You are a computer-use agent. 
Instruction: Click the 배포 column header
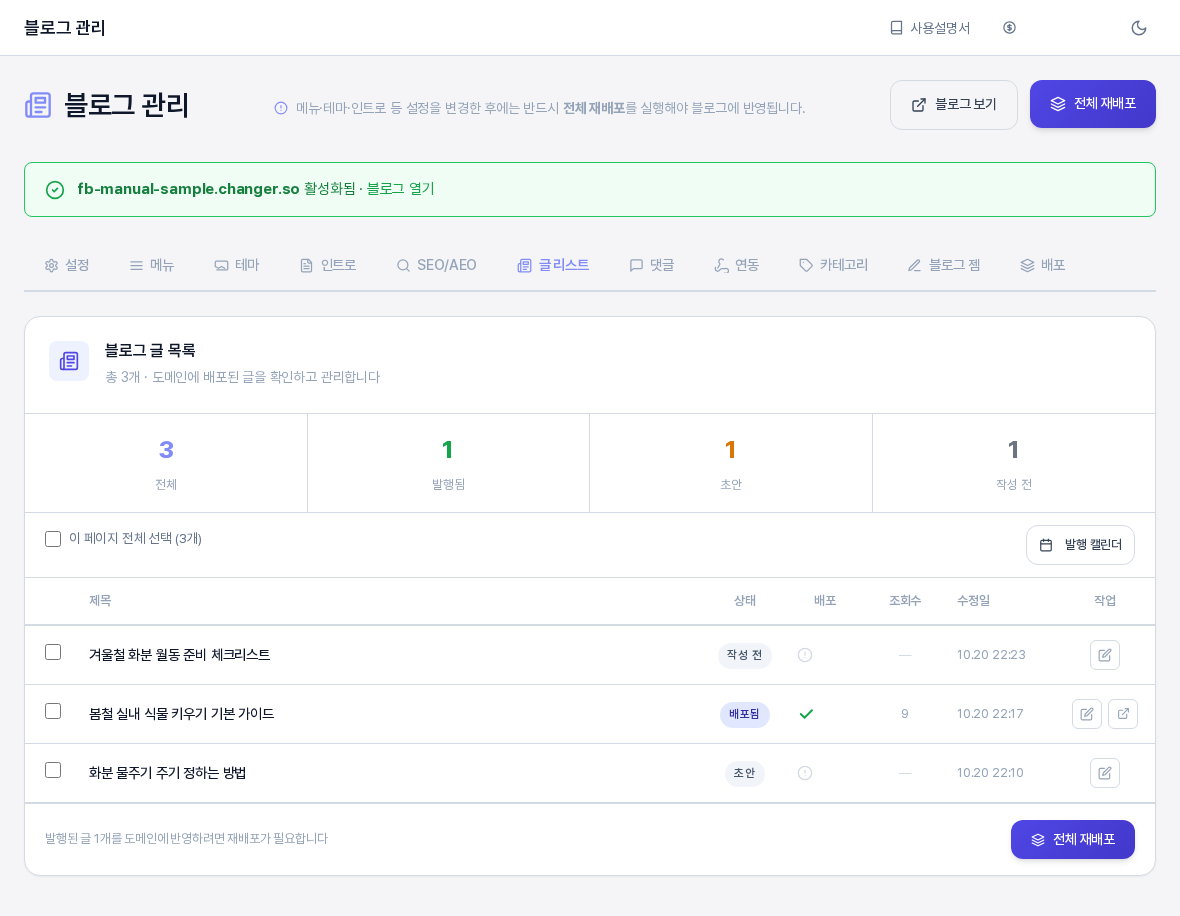(x=825, y=601)
